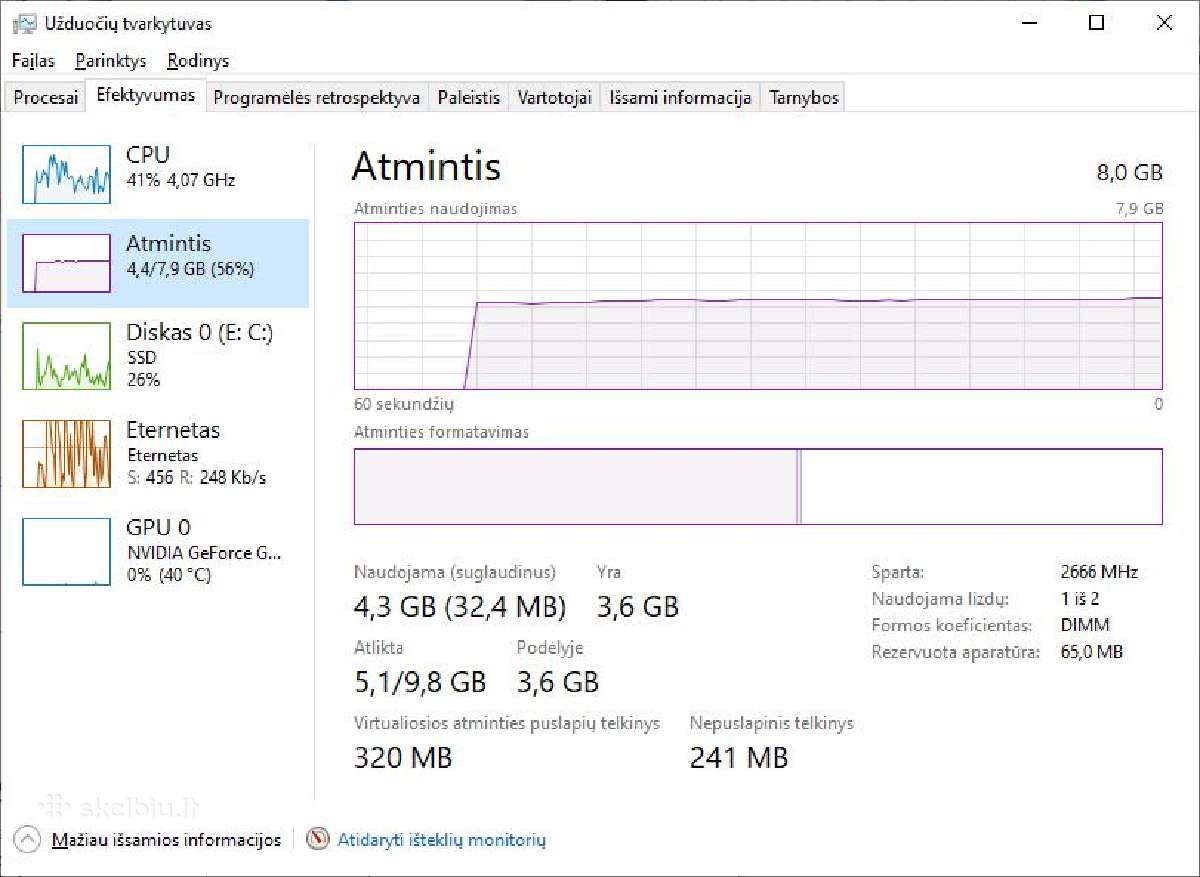Image resolution: width=1200 pixels, height=877 pixels.
Task: Open the Eternetas network graph item
Action: point(158,453)
